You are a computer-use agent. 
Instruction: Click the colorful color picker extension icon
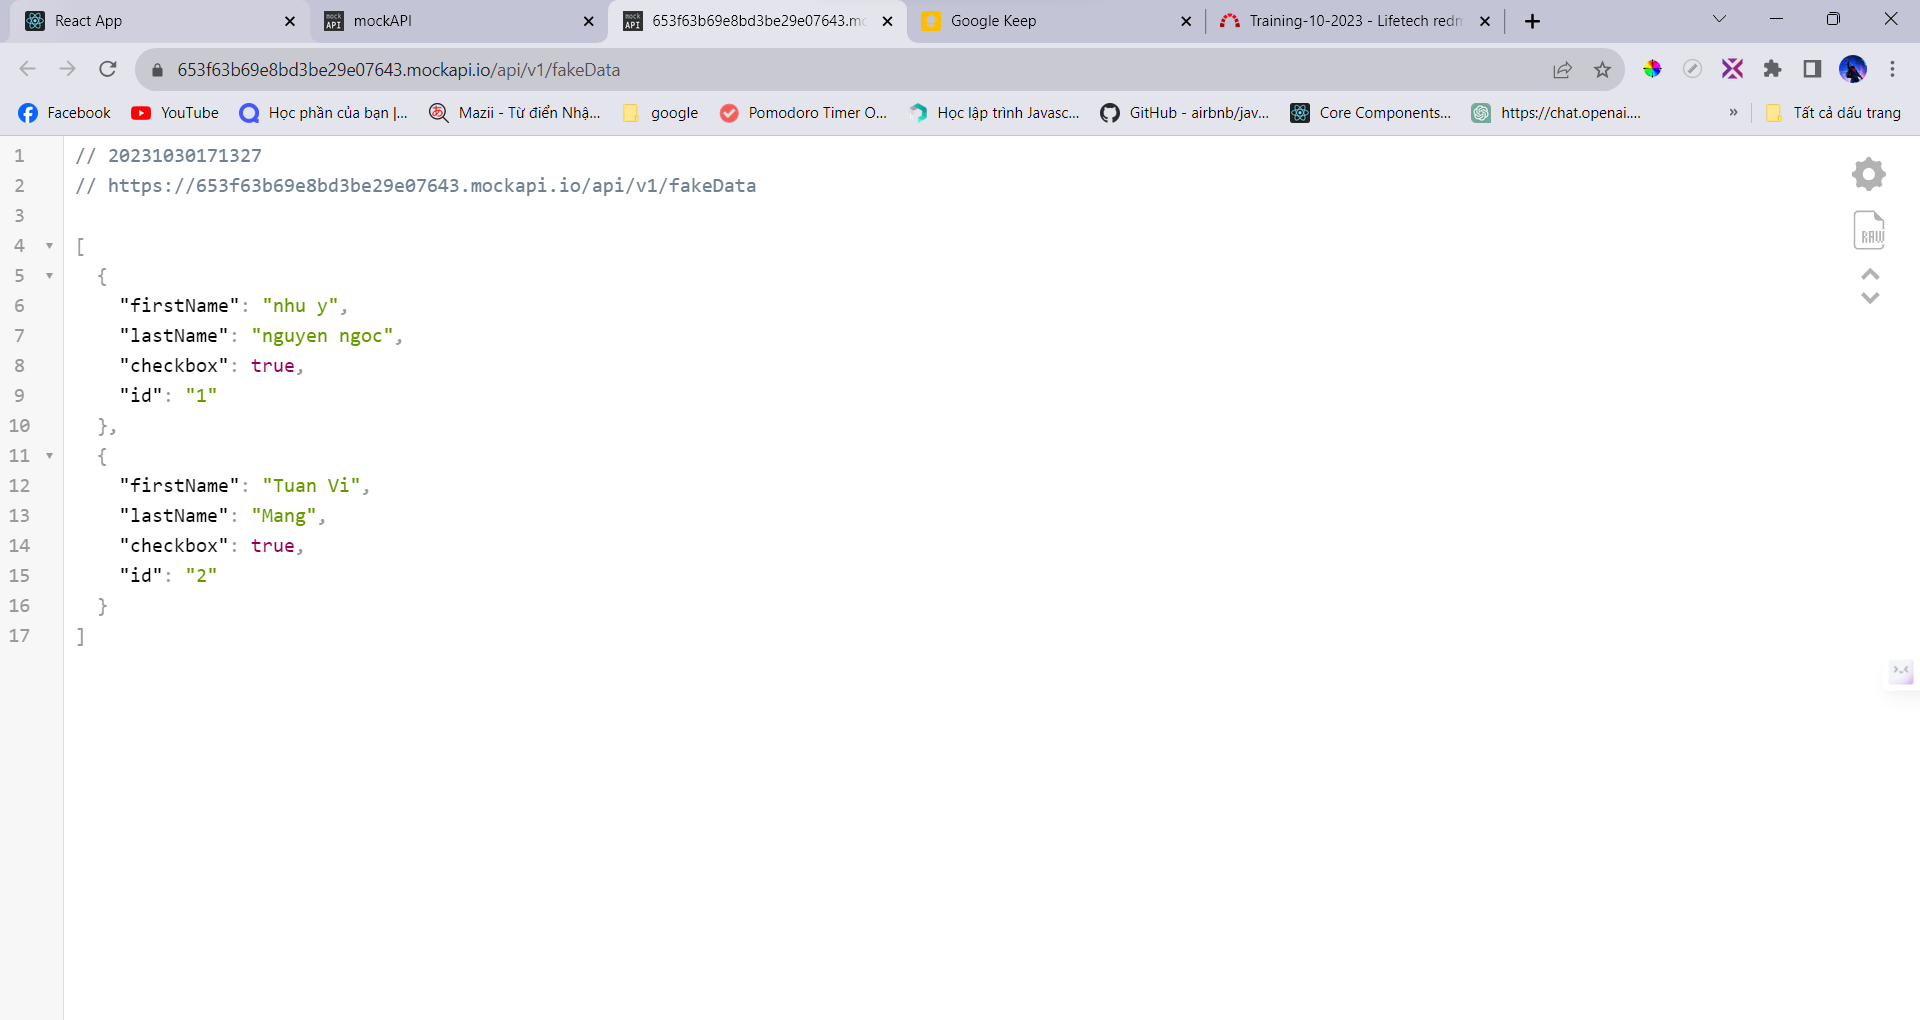pyautogui.click(x=1652, y=69)
